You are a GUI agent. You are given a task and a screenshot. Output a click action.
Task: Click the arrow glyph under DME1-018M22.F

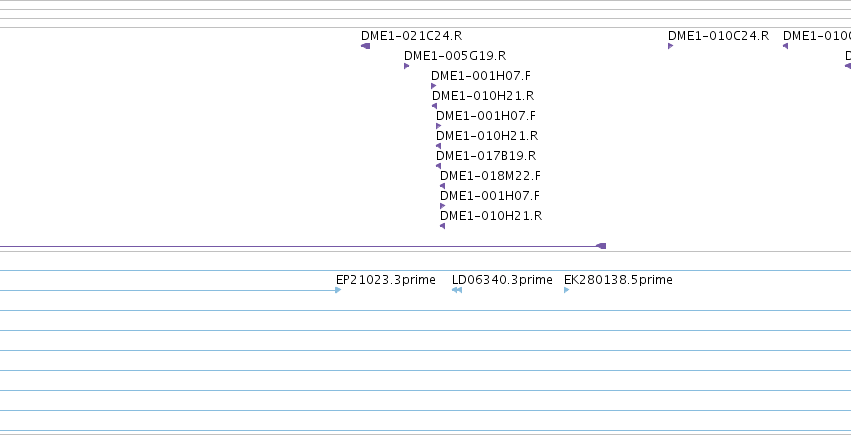click(442, 186)
